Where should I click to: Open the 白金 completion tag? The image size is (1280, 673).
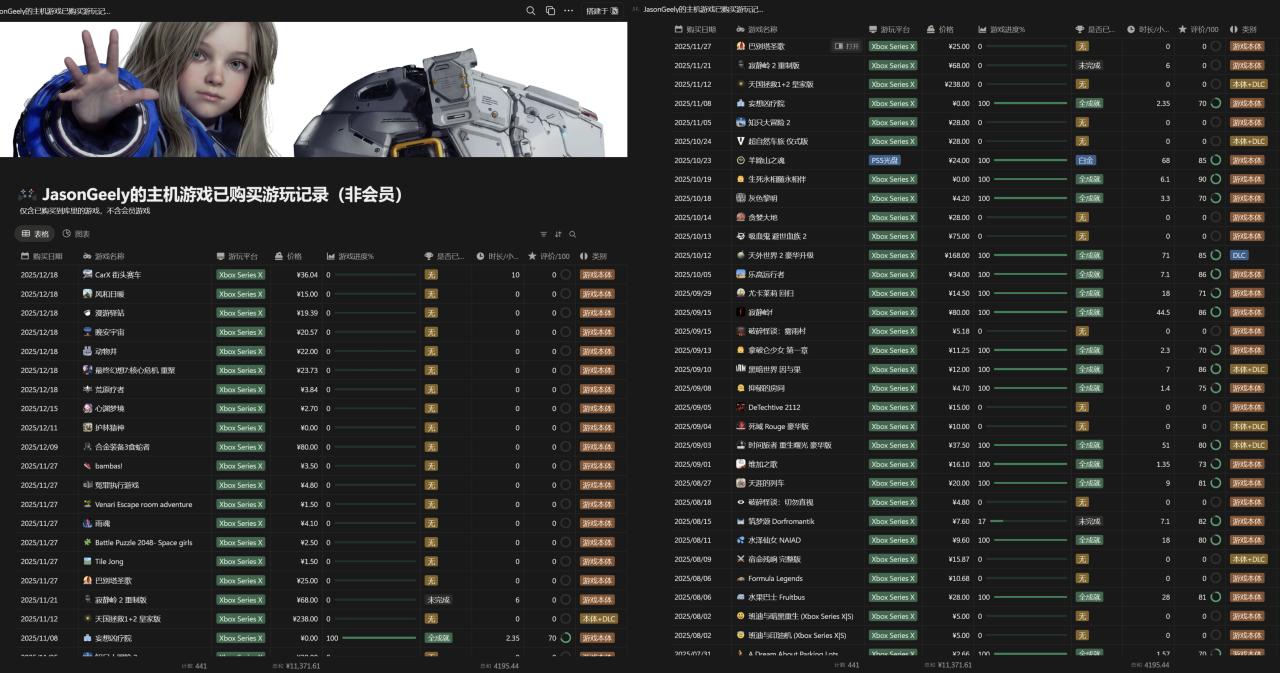point(1085,160)
